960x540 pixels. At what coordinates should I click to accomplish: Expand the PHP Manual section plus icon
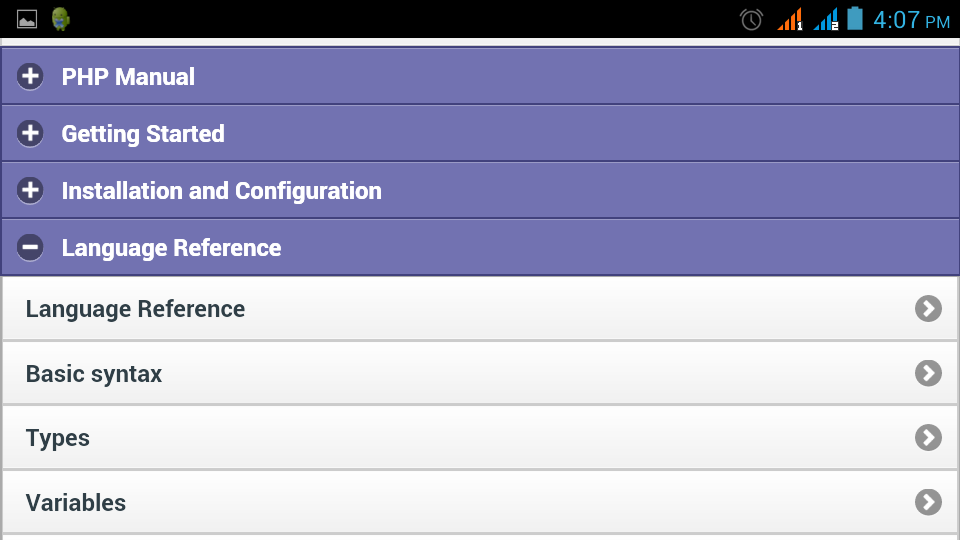[30, 77]
